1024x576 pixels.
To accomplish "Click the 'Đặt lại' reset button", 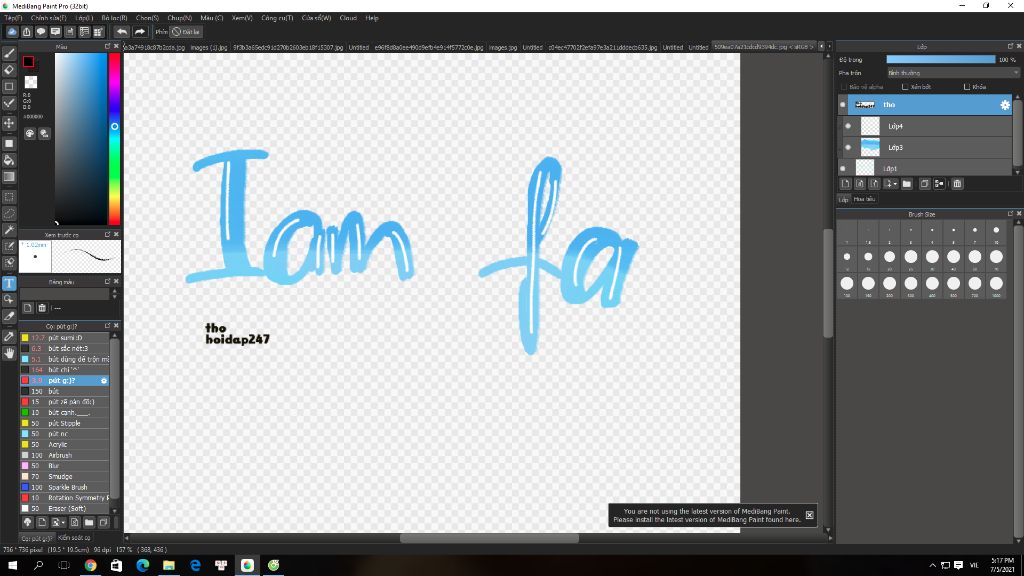I will (x=187, y=31).
